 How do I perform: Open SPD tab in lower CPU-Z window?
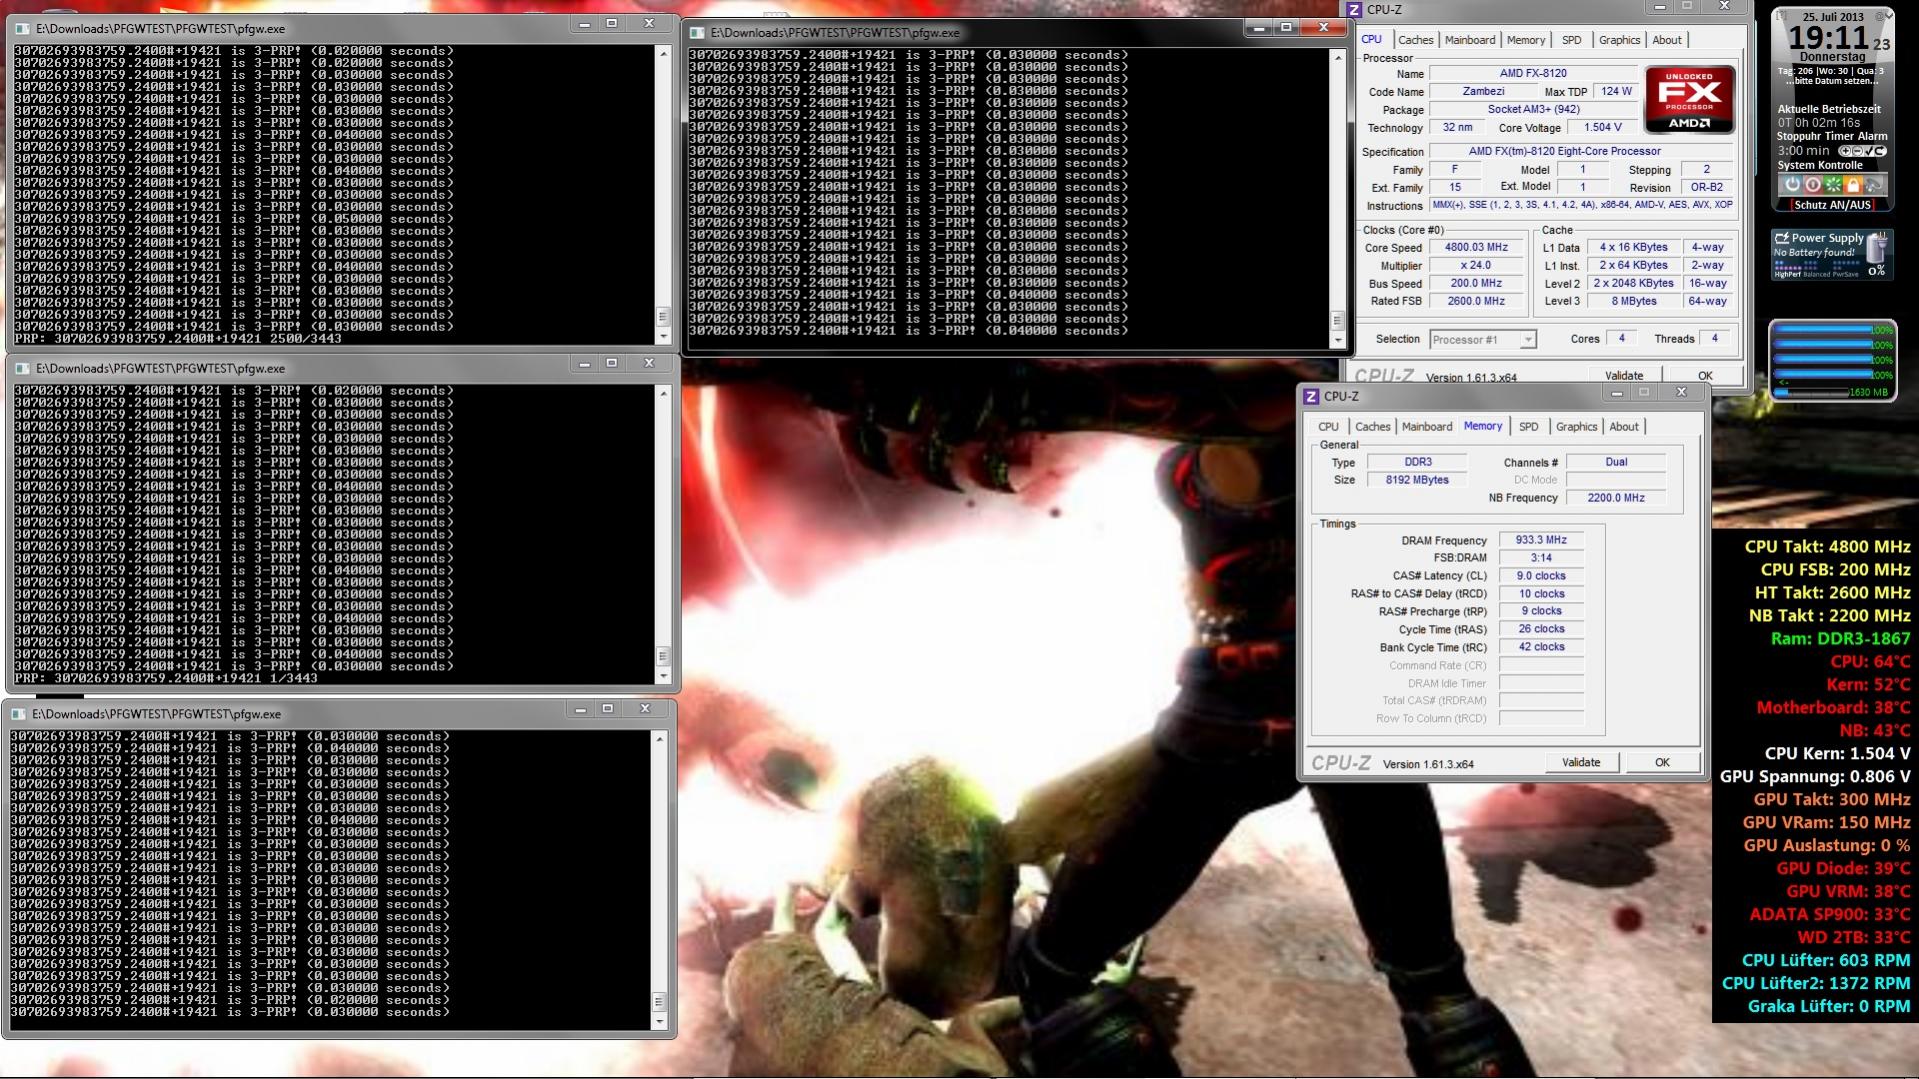point(1529,427)
